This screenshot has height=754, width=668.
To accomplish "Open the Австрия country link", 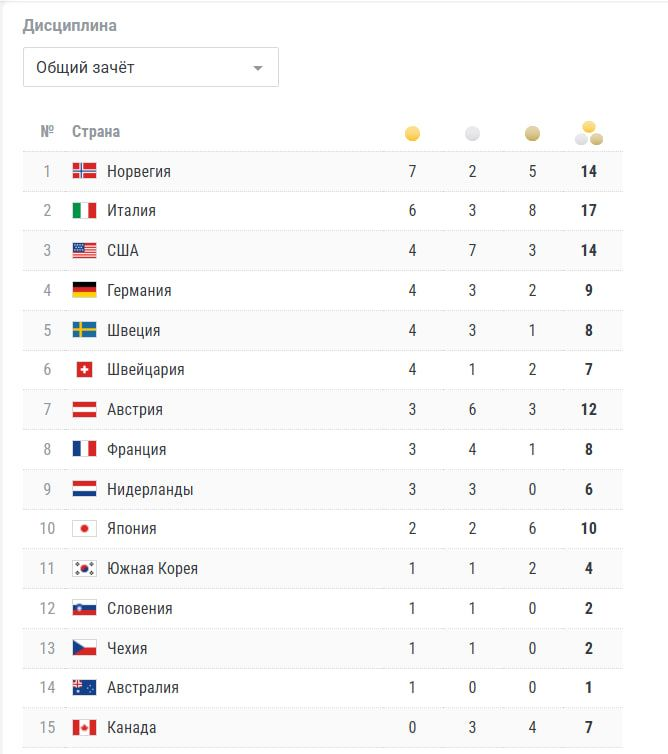I will (x=135, y=410).
